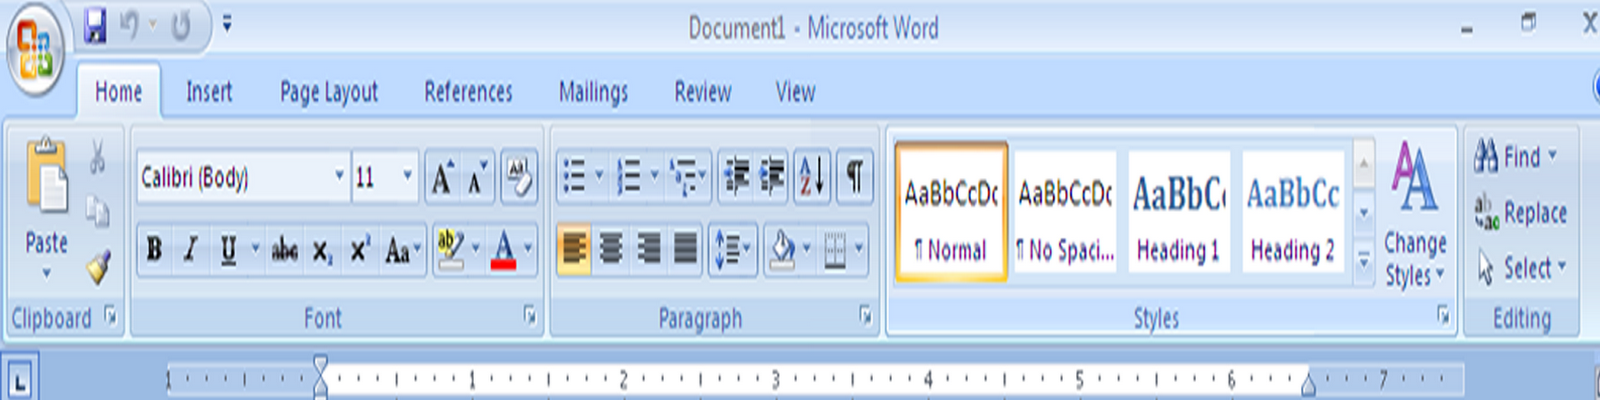
Task: Open underline style dropdown arrow
Action: tap(255, 248)
